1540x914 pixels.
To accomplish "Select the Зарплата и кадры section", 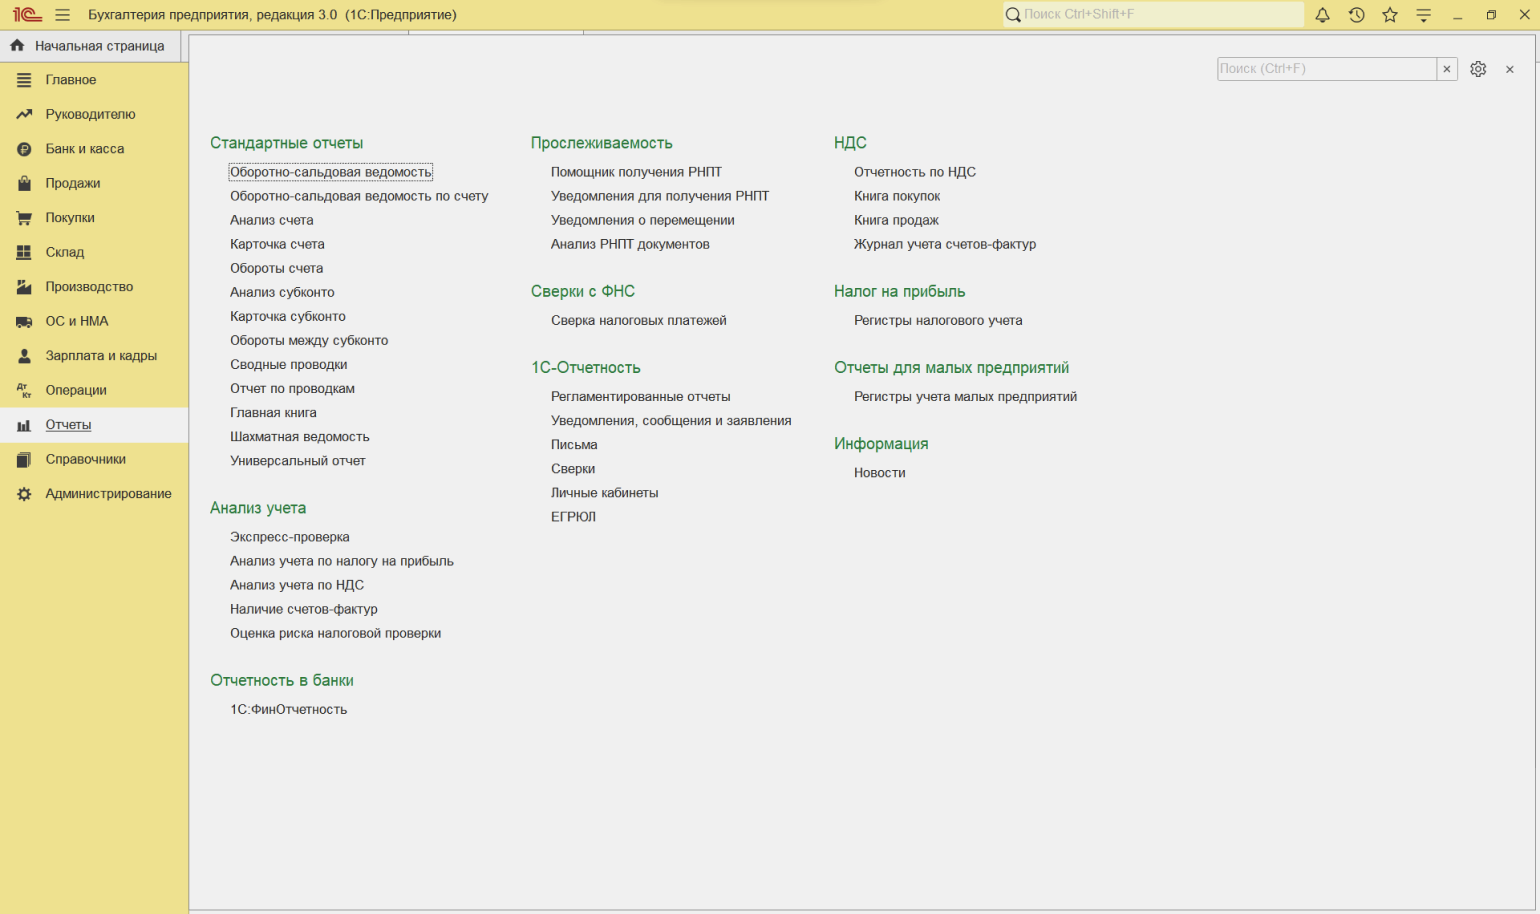I will click(101, 356).
